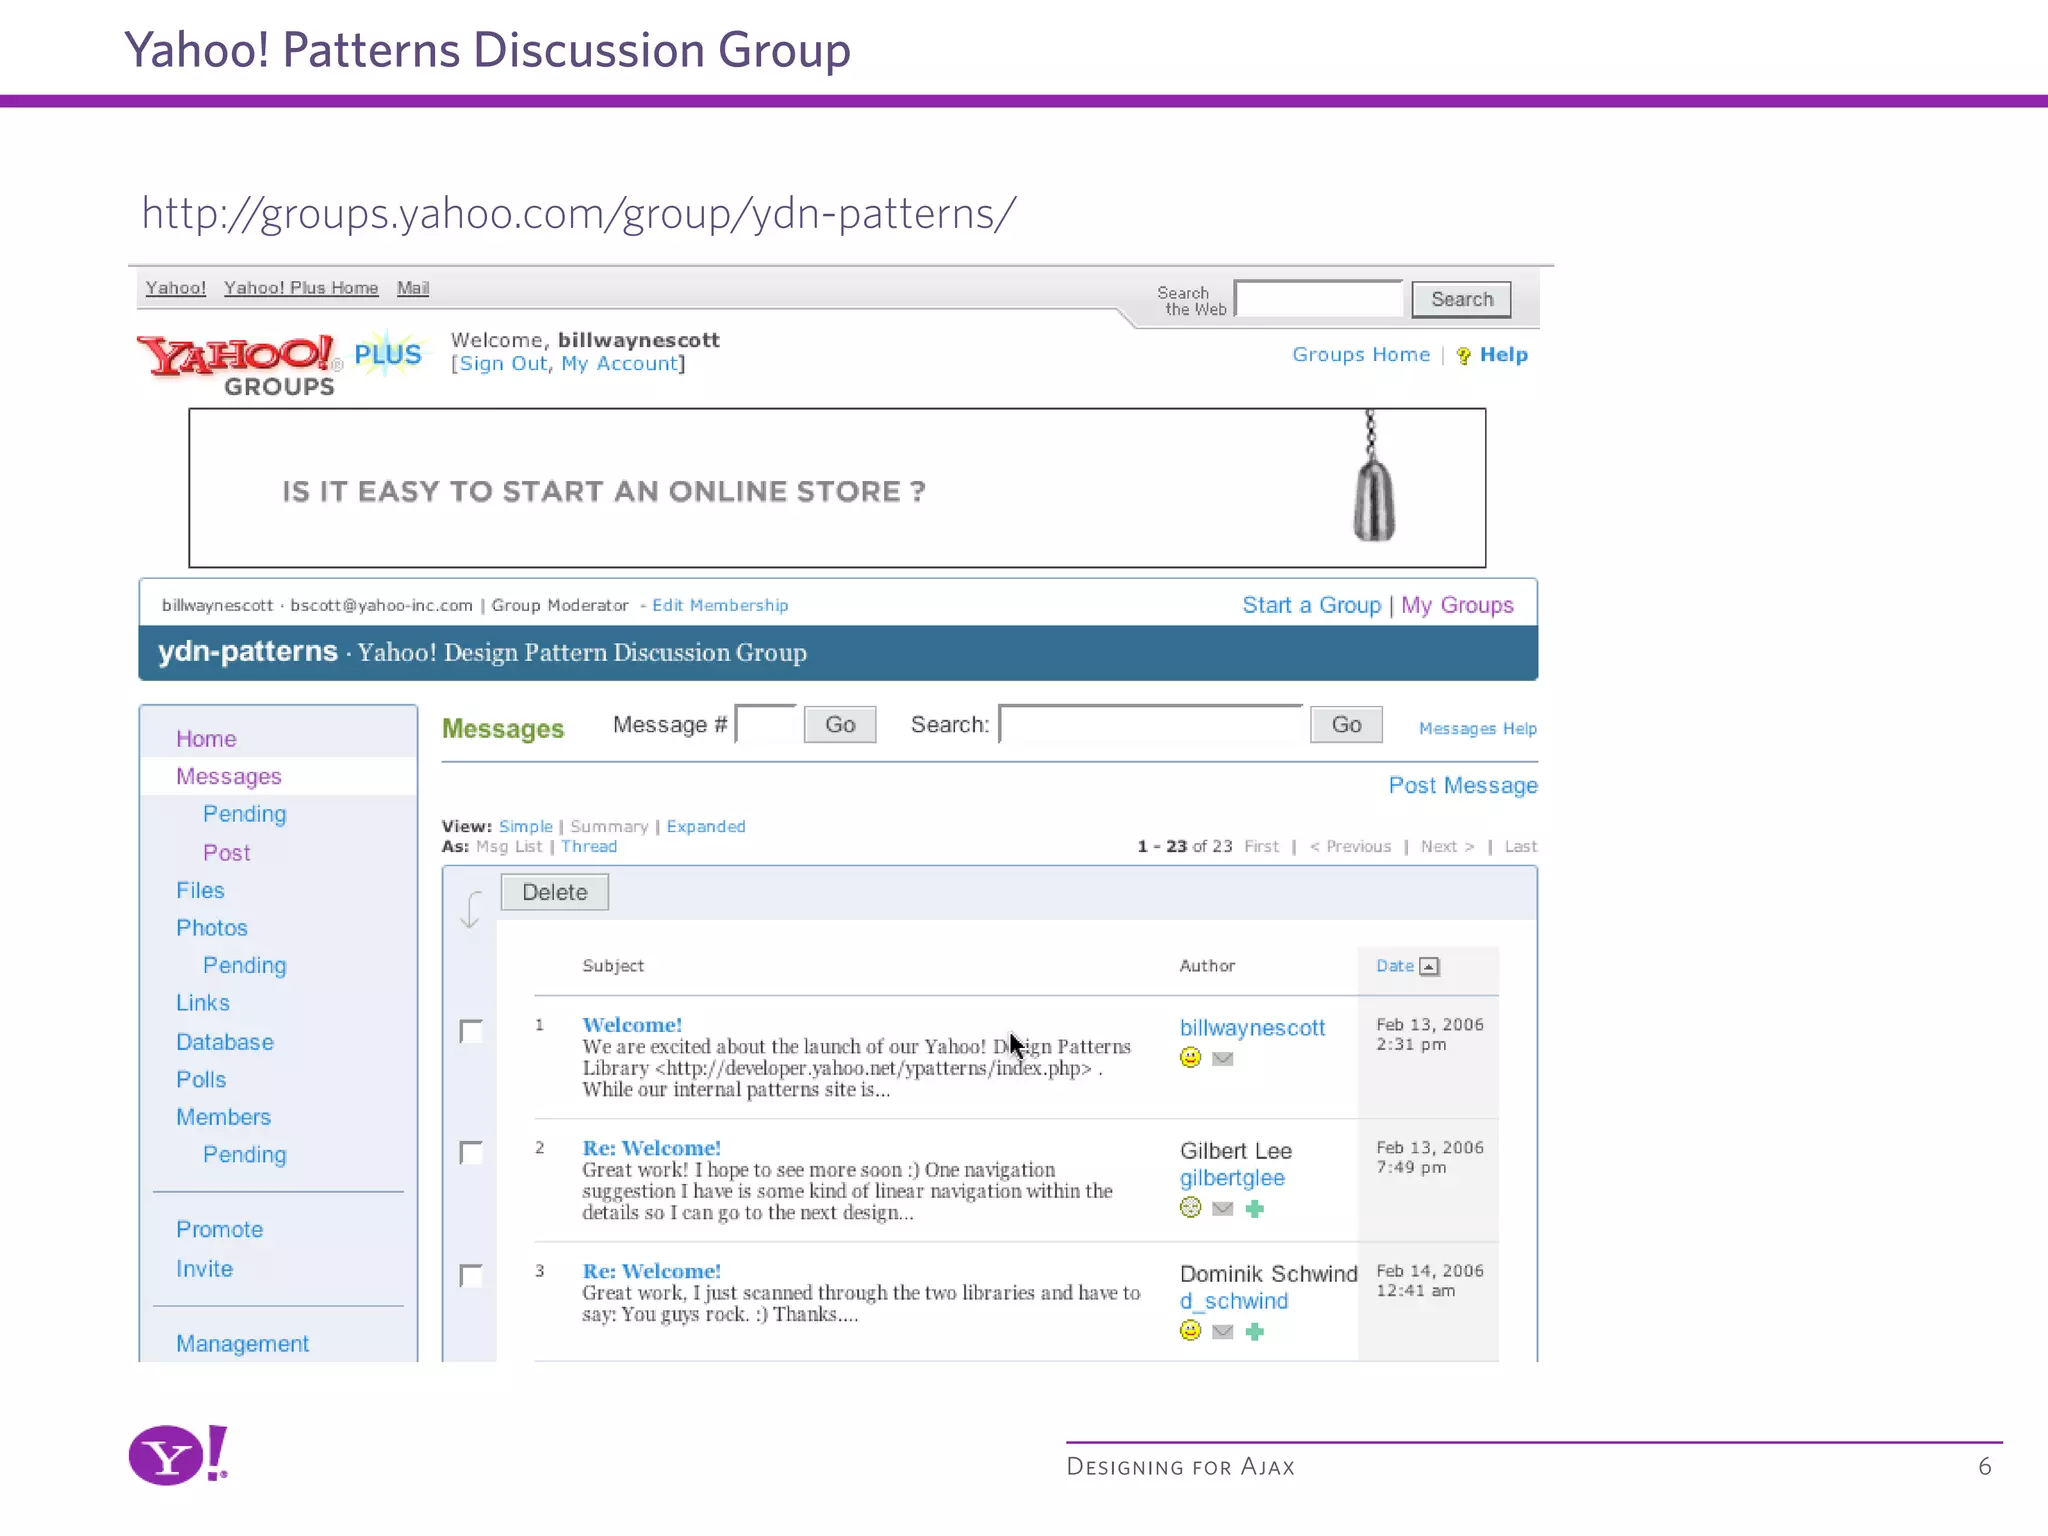Click the green plus icon beside gilbertglee
The image size is (2048, 1536).
tap(1255, 1208)
